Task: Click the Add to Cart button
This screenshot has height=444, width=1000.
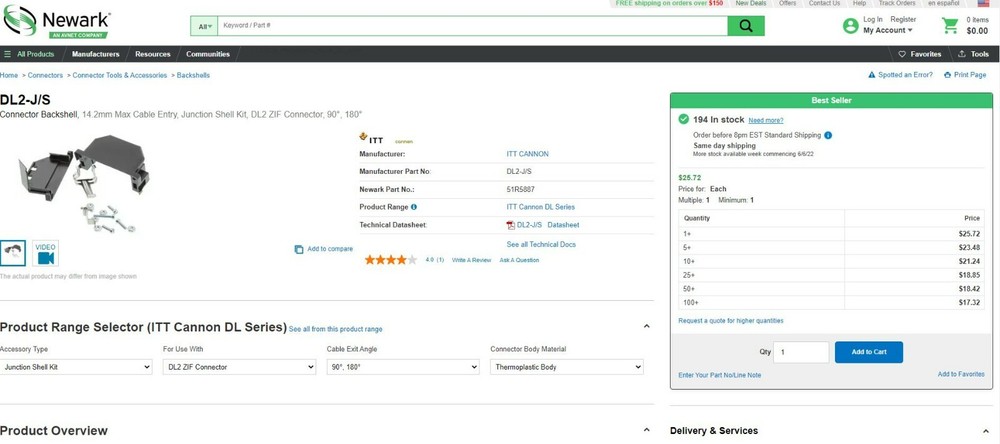Action: coord(869,352)
